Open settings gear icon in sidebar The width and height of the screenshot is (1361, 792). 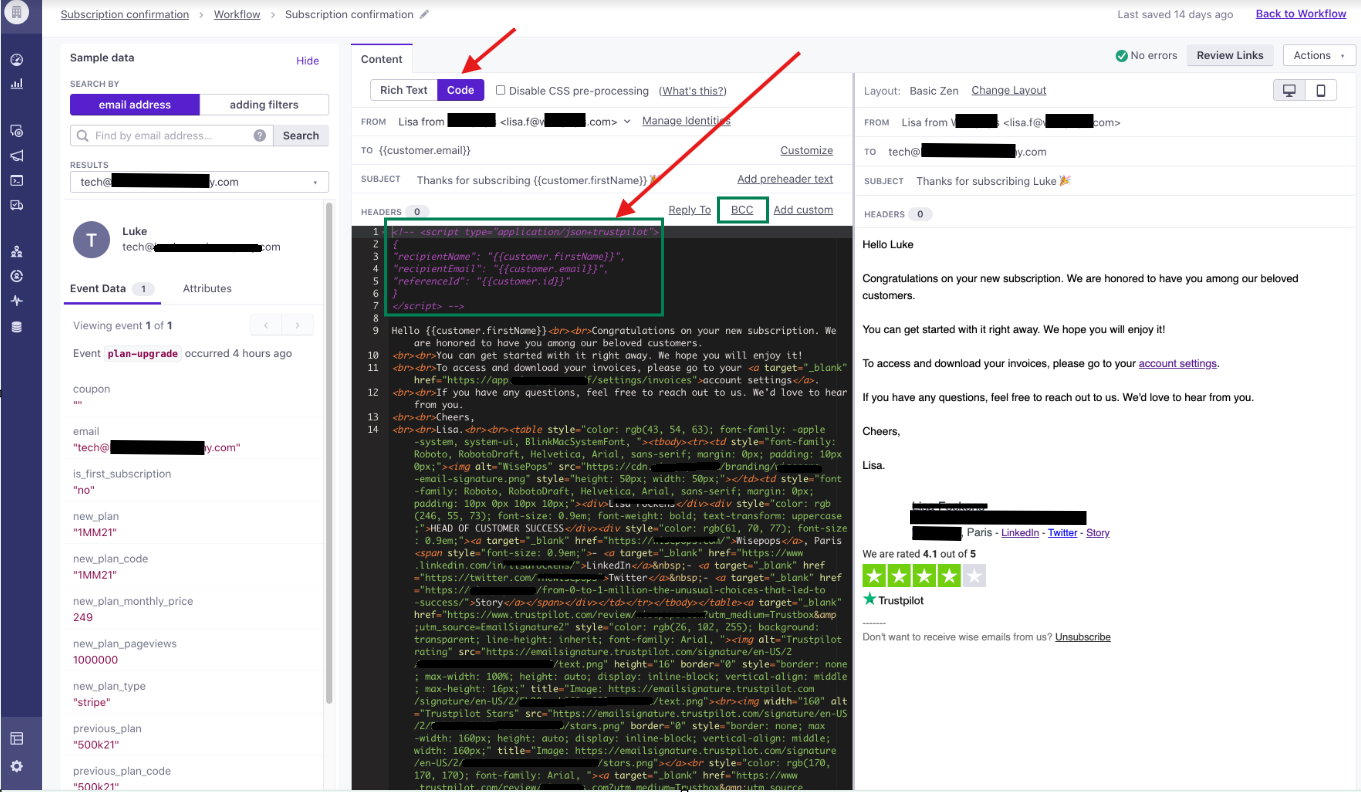pos(16,766)
